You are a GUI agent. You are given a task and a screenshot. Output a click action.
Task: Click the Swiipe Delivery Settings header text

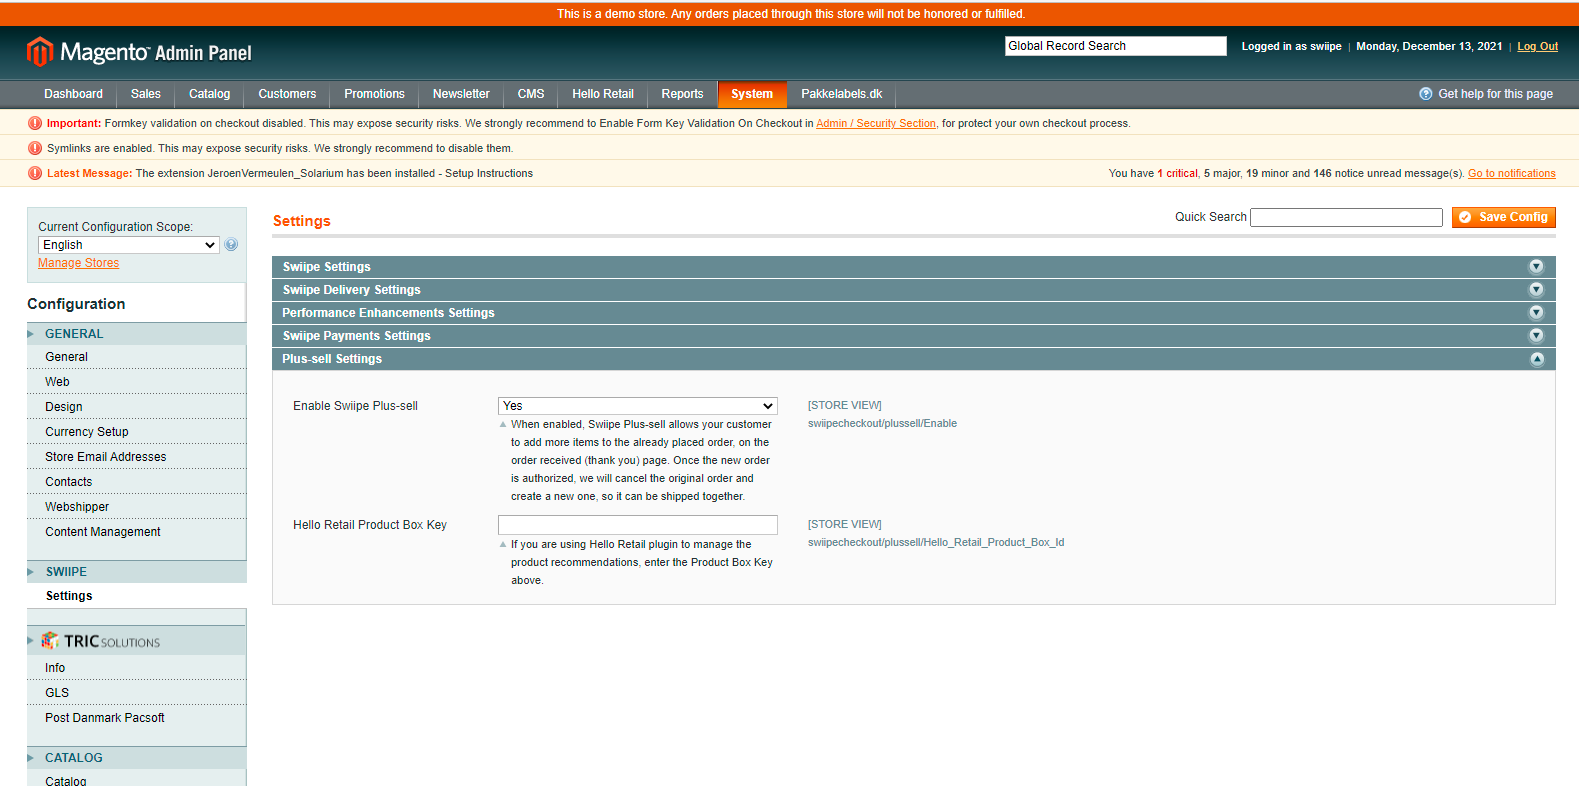coord(351,290)
